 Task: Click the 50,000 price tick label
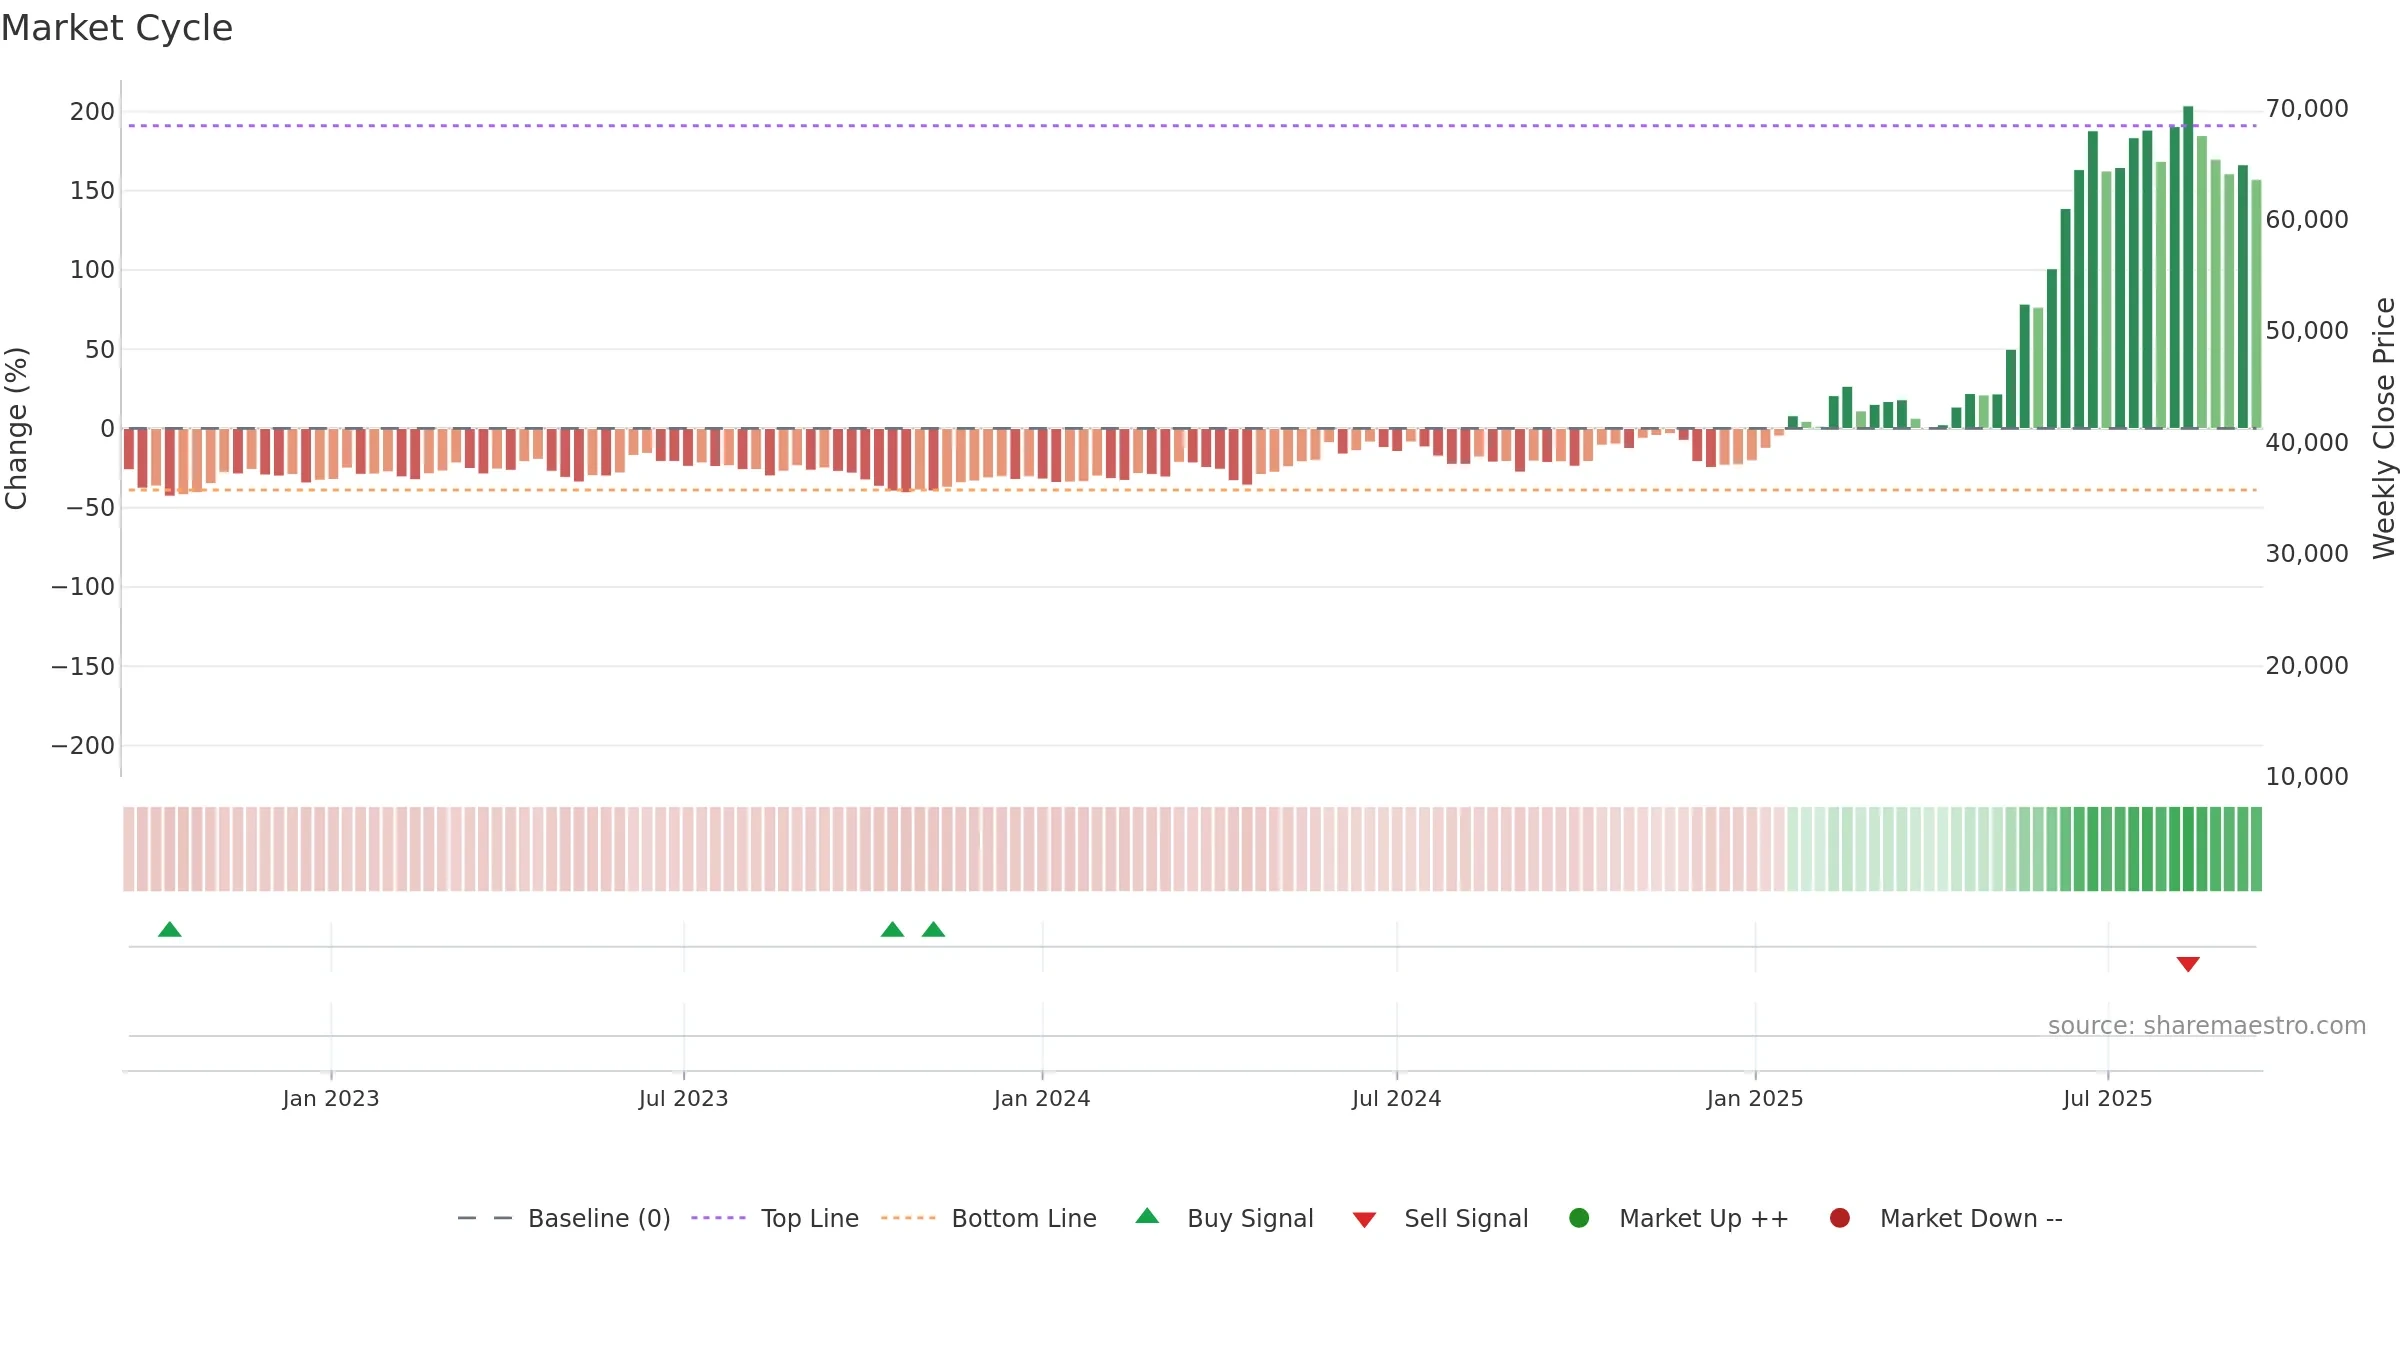click(2307, 331)
